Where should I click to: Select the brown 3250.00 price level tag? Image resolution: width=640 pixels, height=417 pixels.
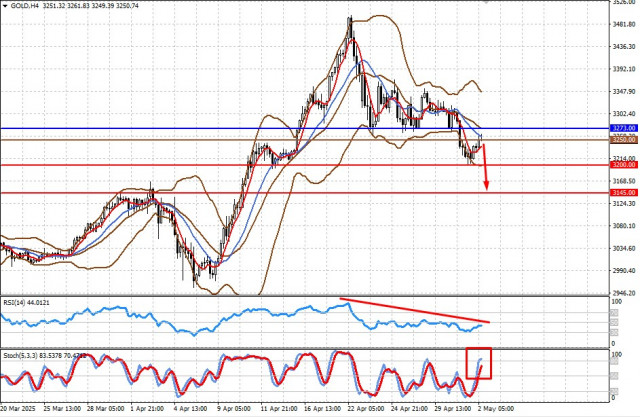pyautogui.click(x=624, y=140)
